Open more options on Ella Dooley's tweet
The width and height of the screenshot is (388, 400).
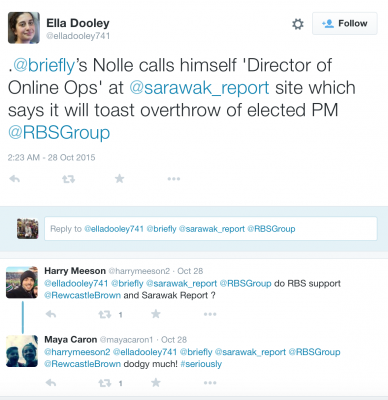(x=174, y=179)
